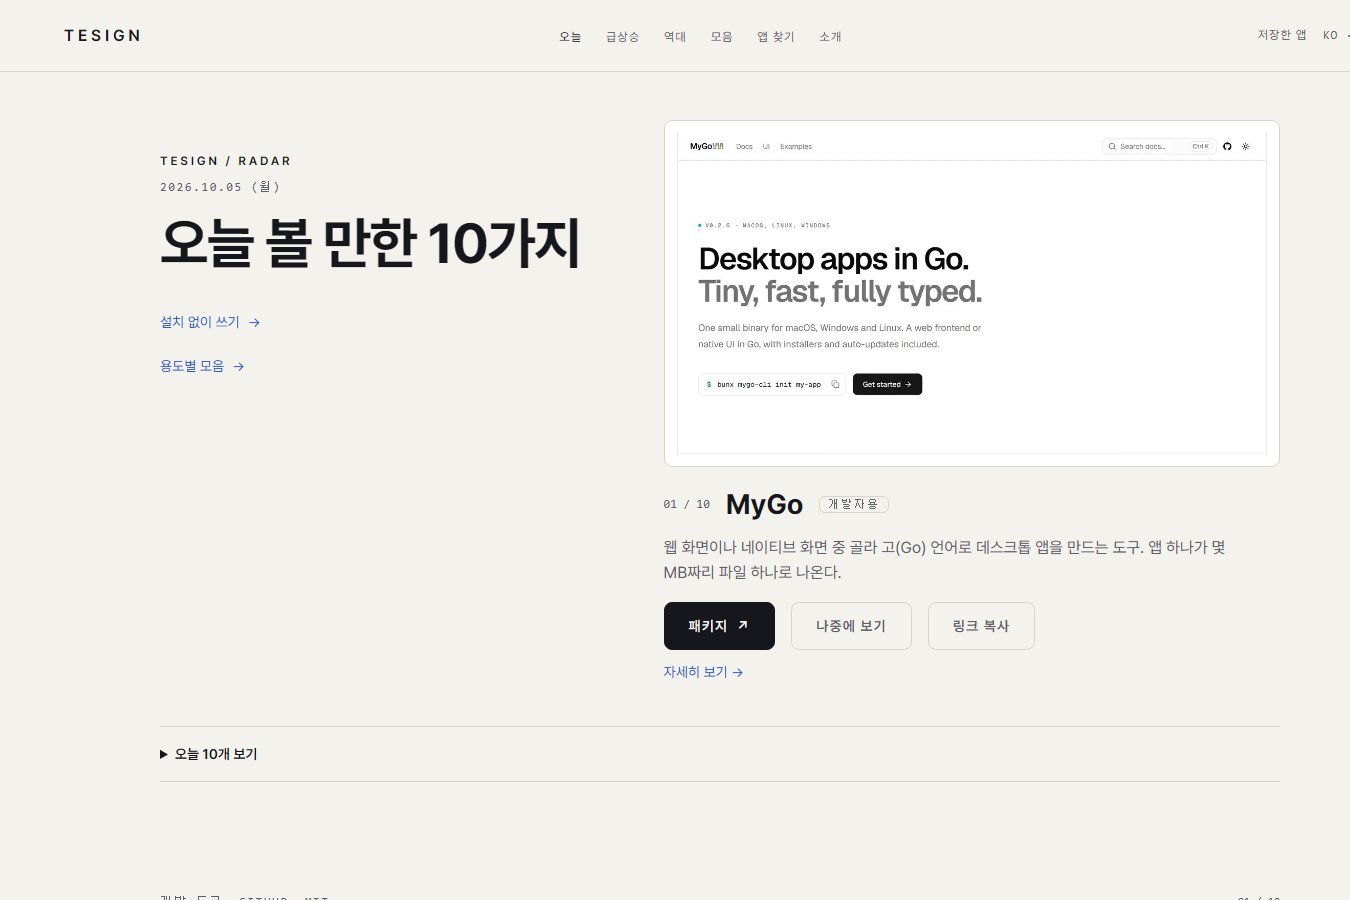Save MyGo with 나중에 보기

[x=851, y=626]
